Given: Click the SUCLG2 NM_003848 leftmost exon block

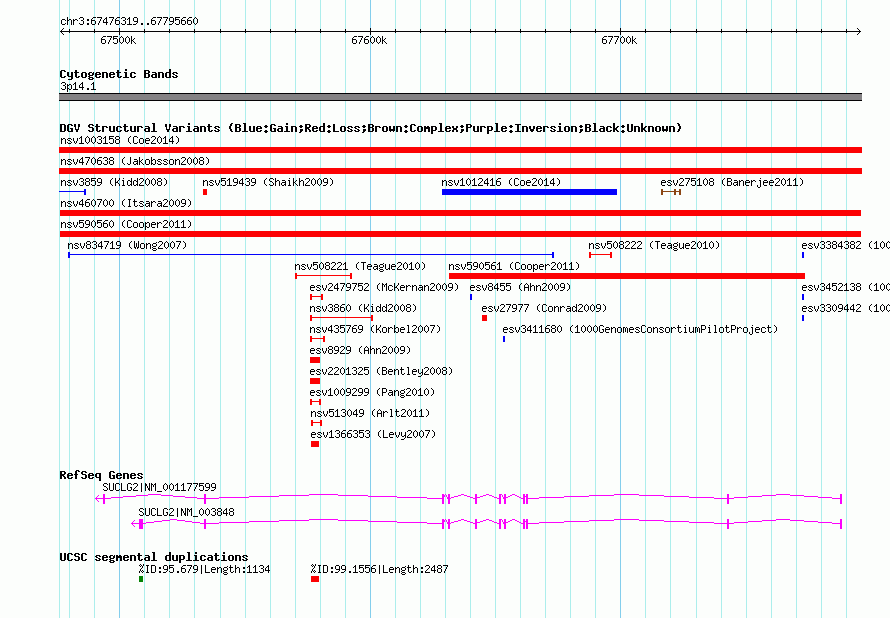Looking at the screenshot, I should pos(141,524).
